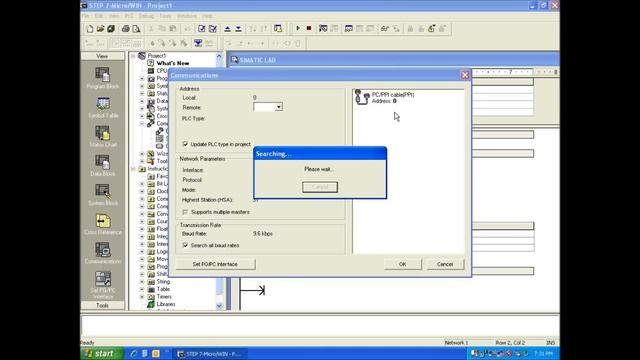Viewport: 640px width, 360px height.
Task: Click the Windows start button
Action: pyautogui.click(x=102, y=353)
